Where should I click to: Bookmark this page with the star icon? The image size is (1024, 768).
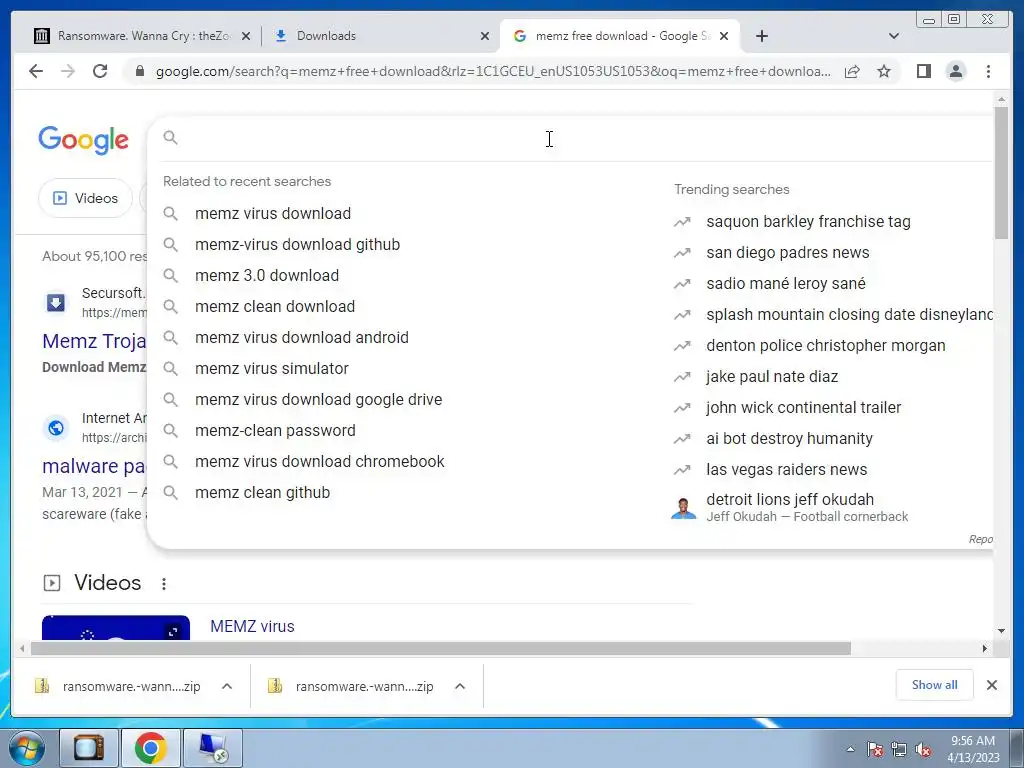click(884, 71)
